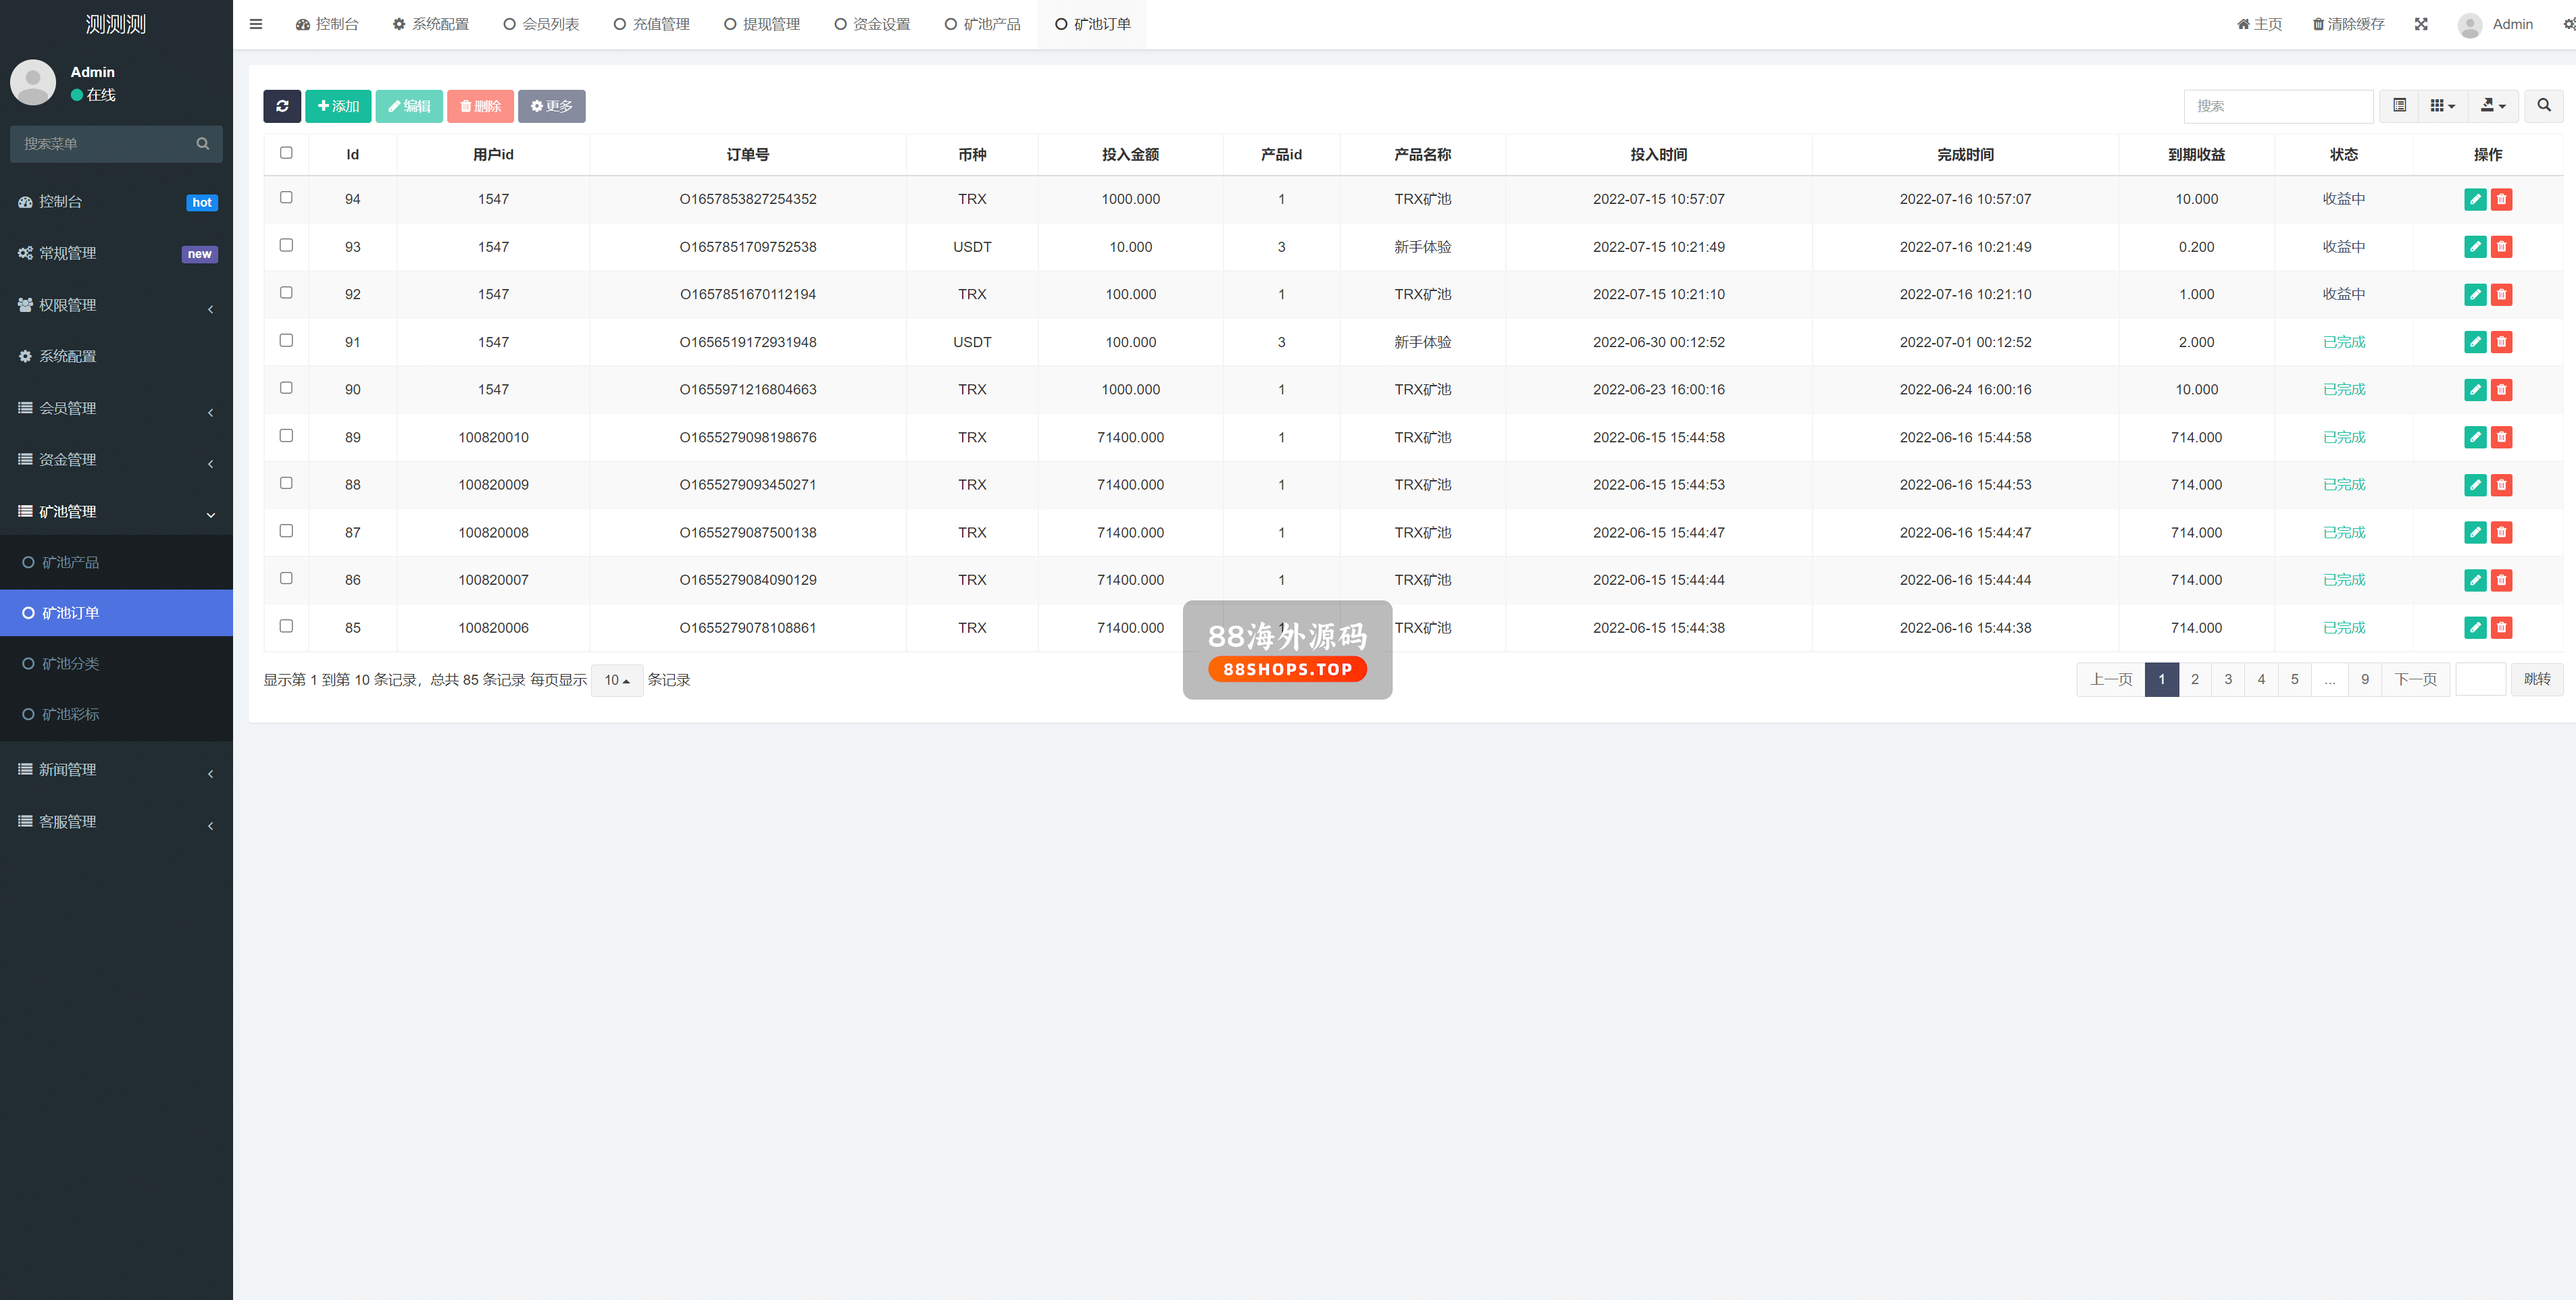Click the magnifier search icon button
The height and width of the screenshot is (1300, 2576).
2543,106
